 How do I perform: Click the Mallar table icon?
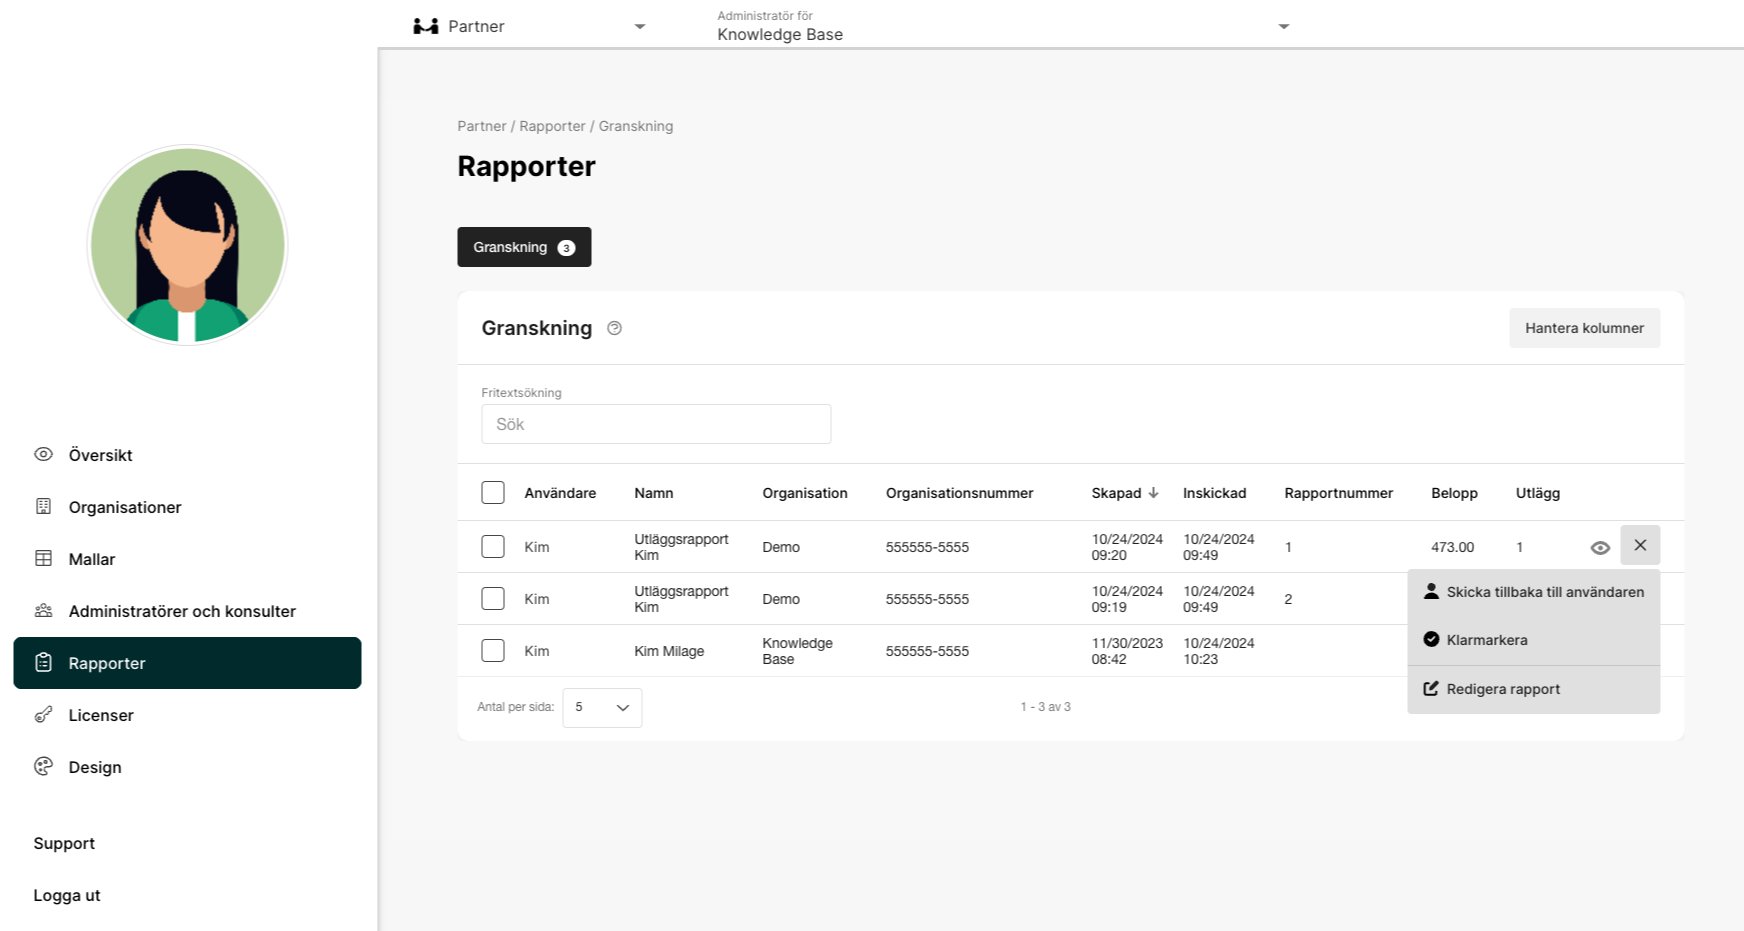point(43,558)
